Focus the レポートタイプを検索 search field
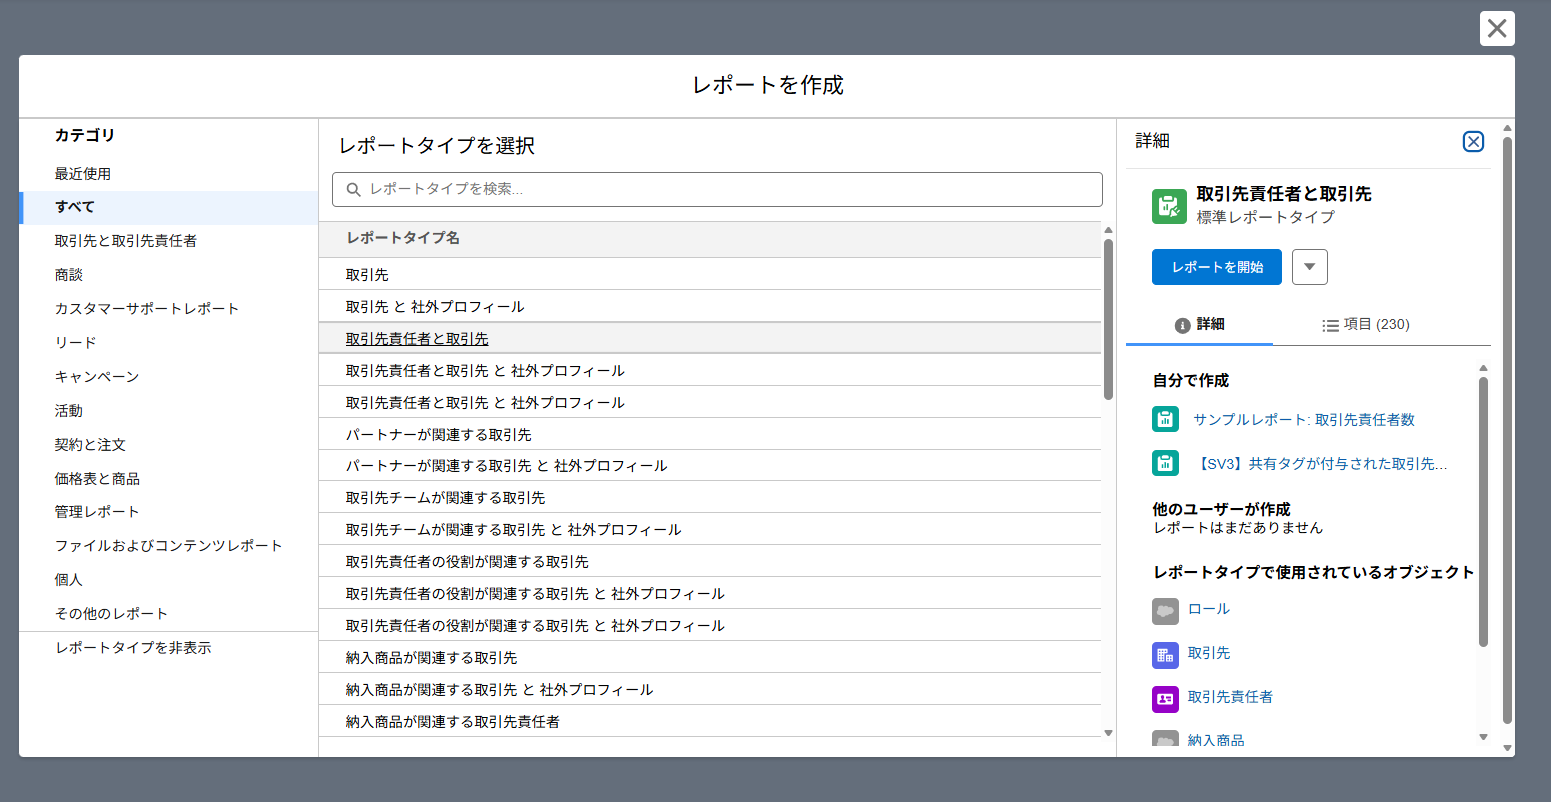Screen dimensions: 1551x802 click(717, 189)
